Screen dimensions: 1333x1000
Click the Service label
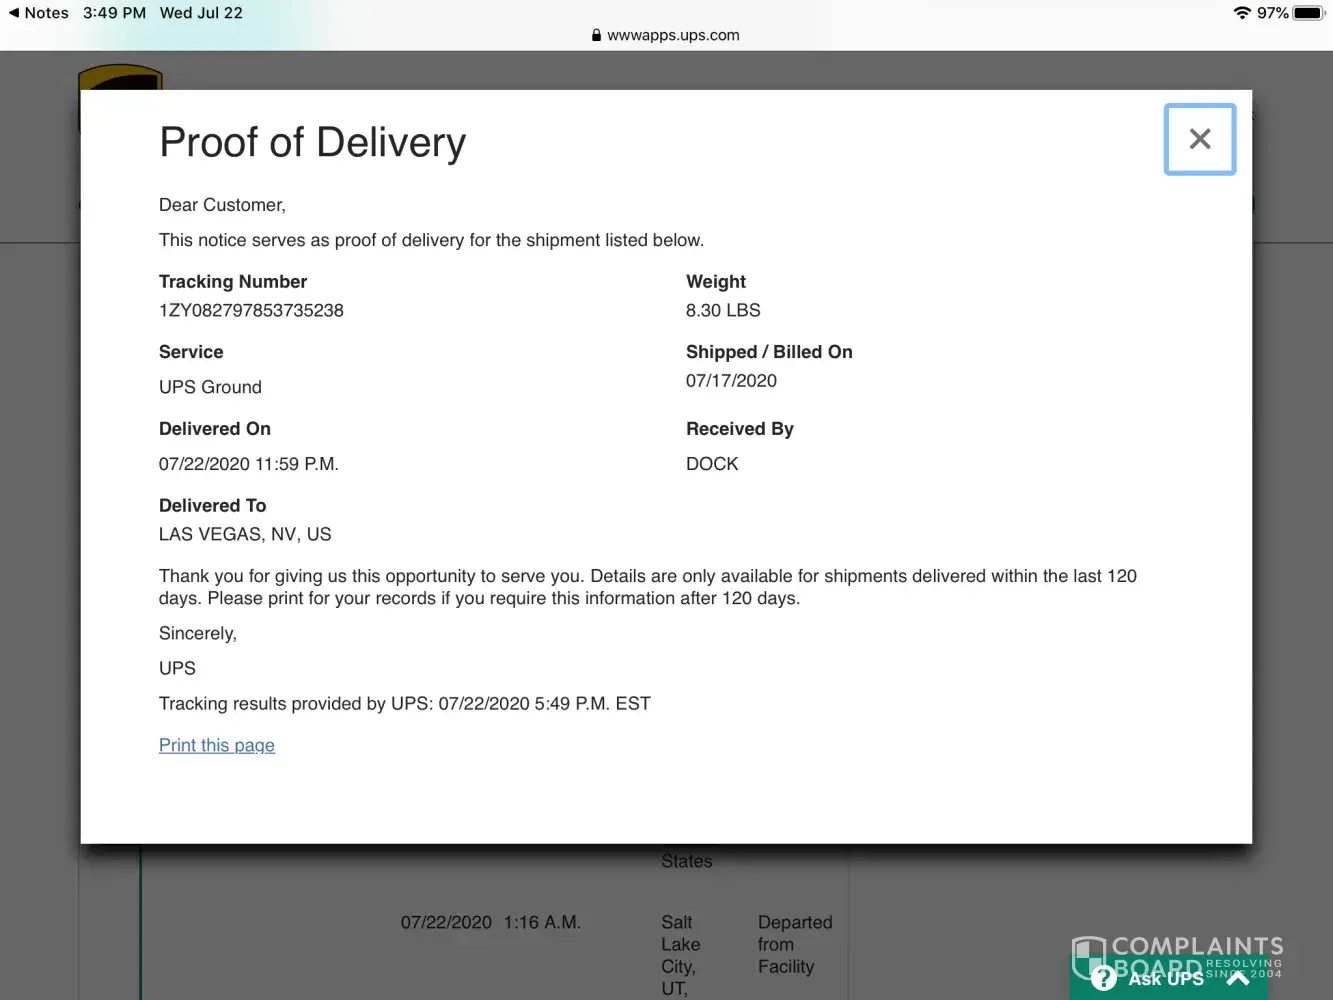(191, 352)
